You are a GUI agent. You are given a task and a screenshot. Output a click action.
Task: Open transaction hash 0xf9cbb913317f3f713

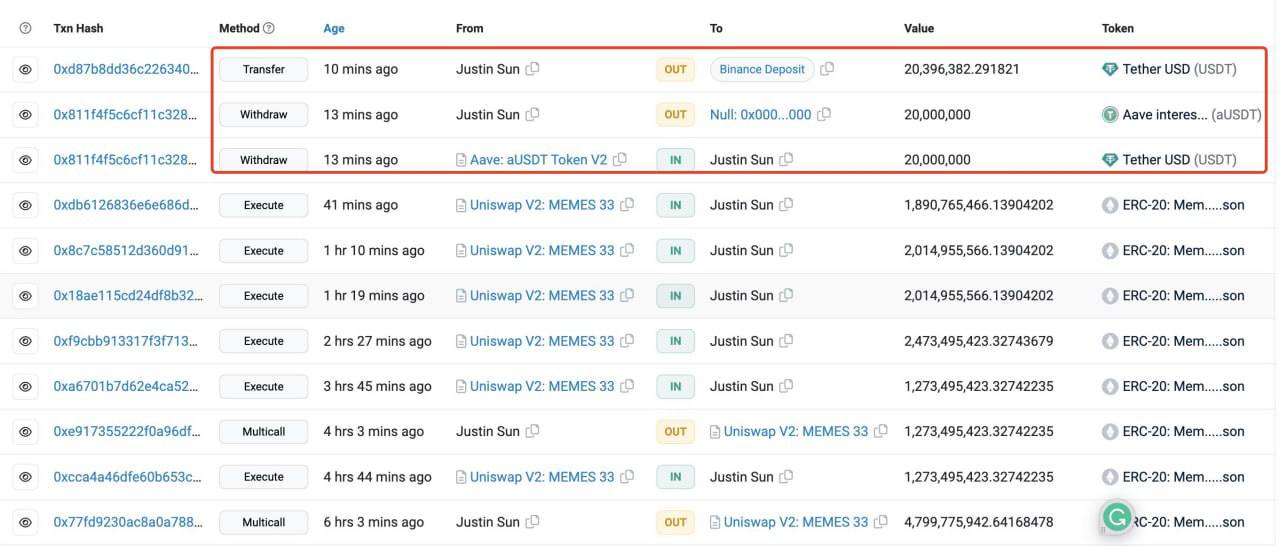click(x=126, y=341)
